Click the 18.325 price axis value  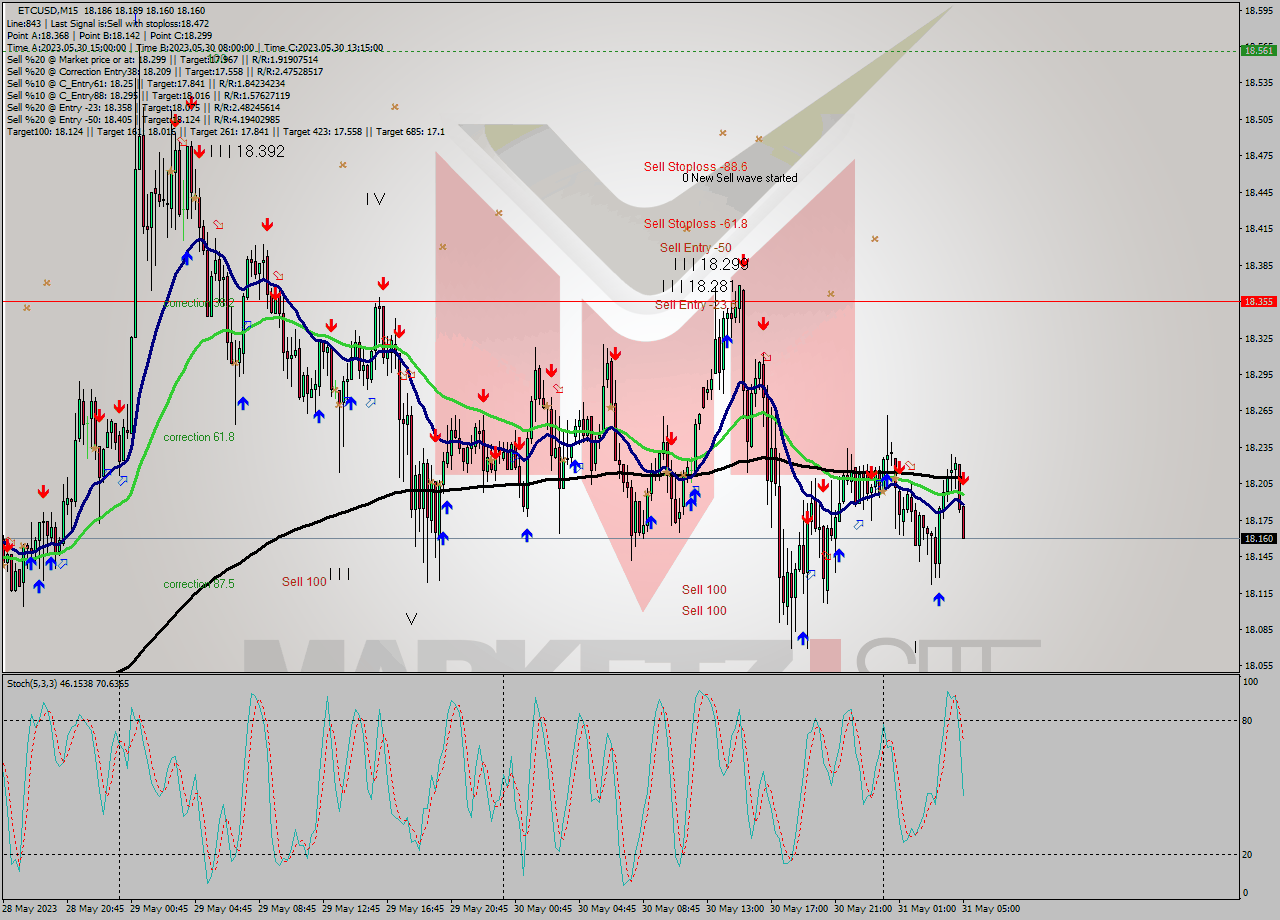(x=1258, y=338)
